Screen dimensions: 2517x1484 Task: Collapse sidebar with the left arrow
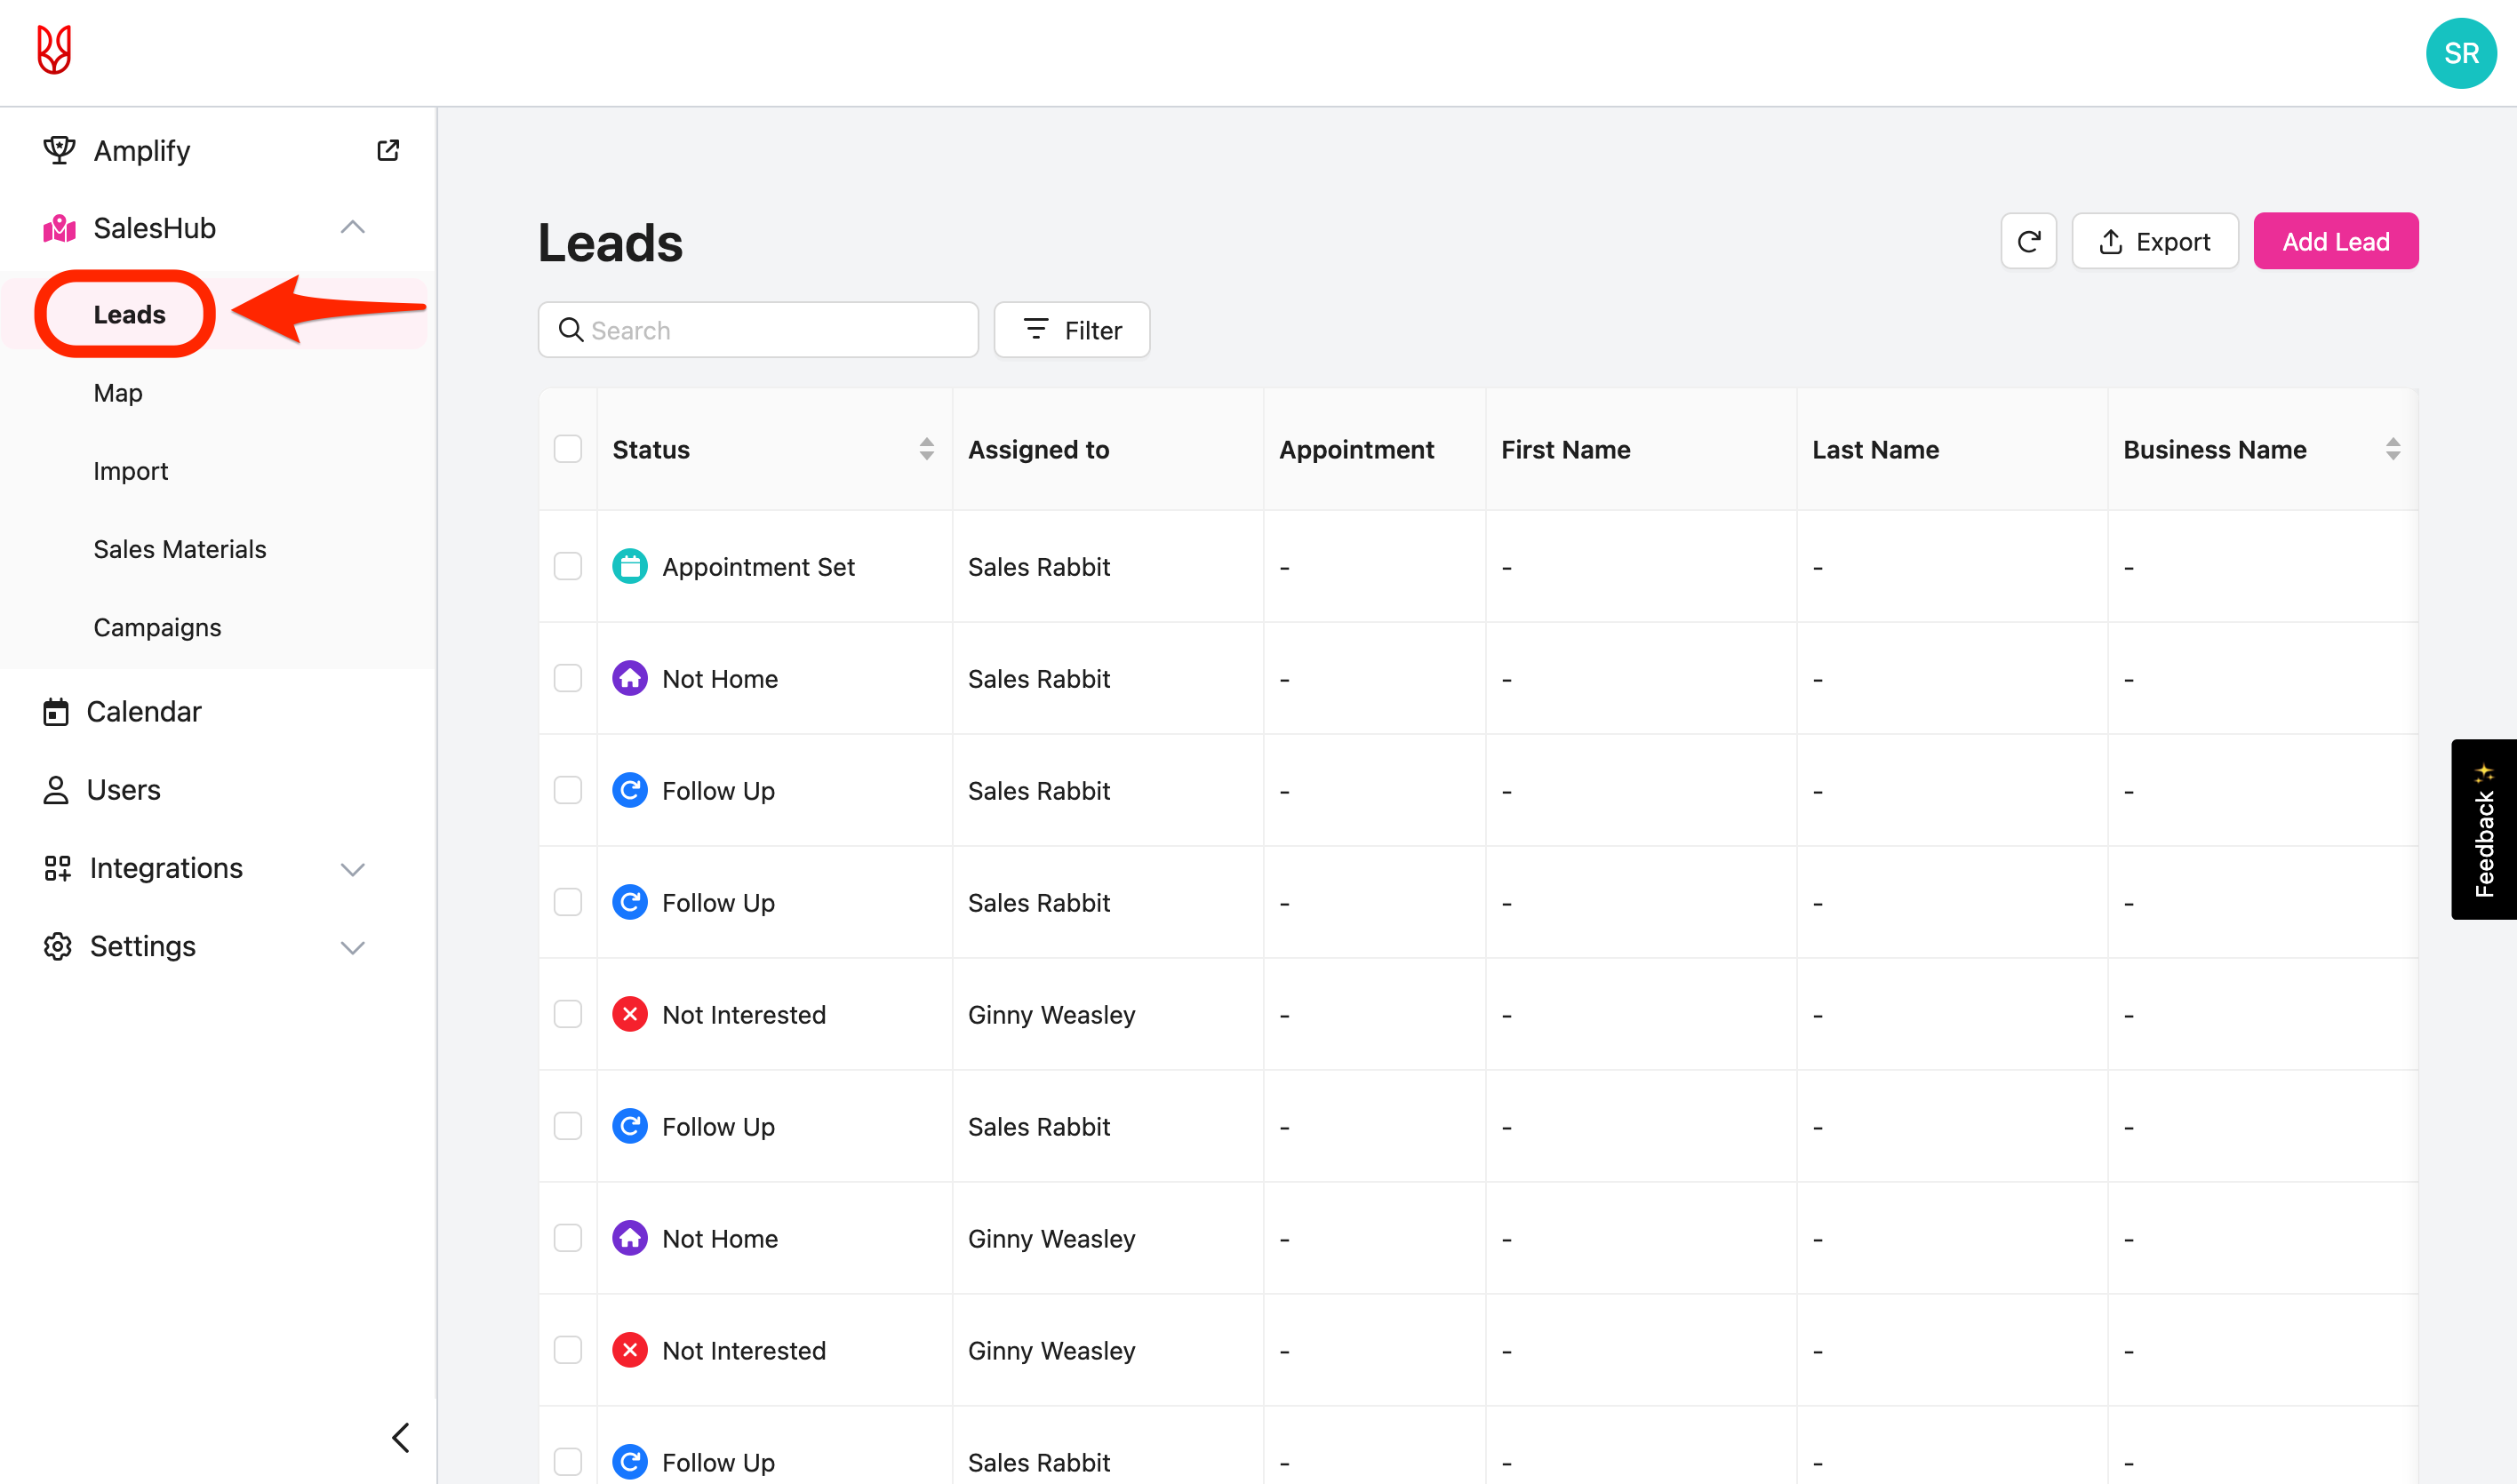tap(401, 1437)
